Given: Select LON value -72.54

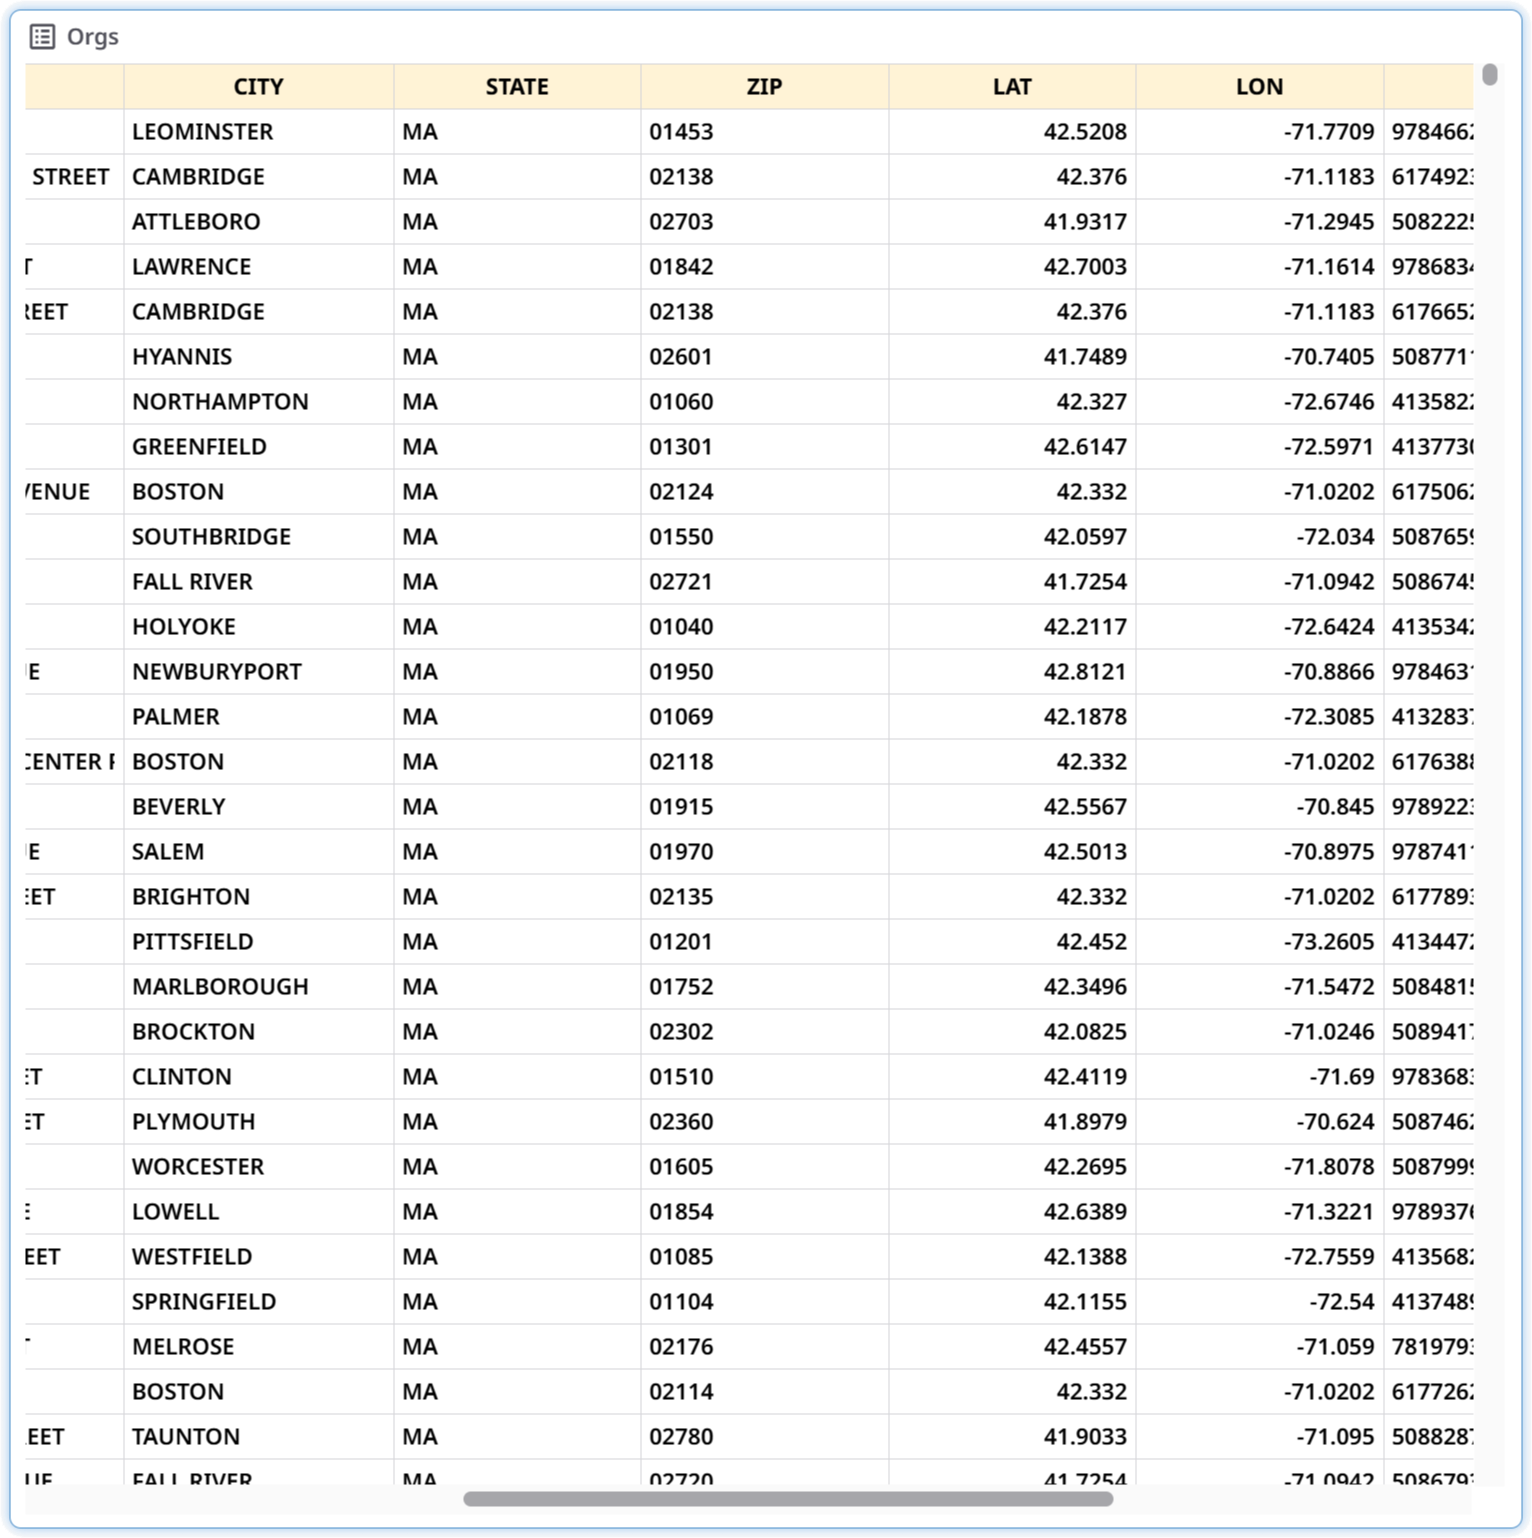Looking at the screenshot, I should click(x=1260, y=1302).
